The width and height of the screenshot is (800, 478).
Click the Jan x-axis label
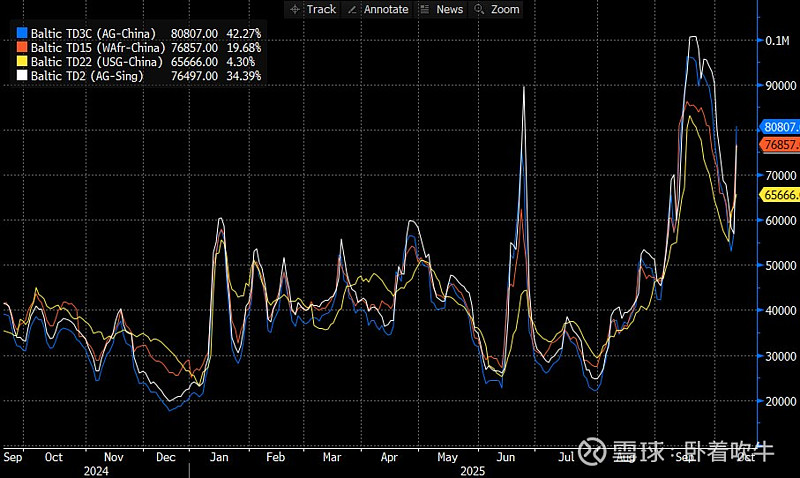(x=219, y=457)
